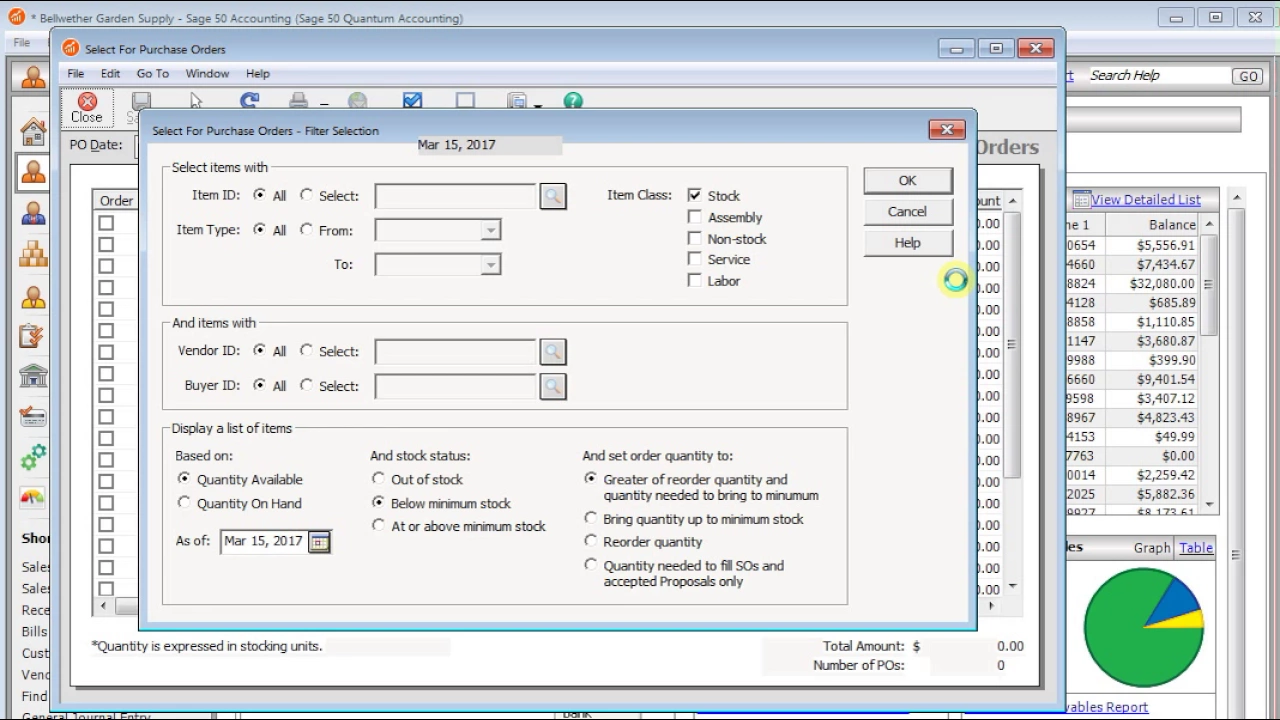1280x720 pixels.
Task: Click Cancel in Filter Selection dialog
Action: coord(907,212)
